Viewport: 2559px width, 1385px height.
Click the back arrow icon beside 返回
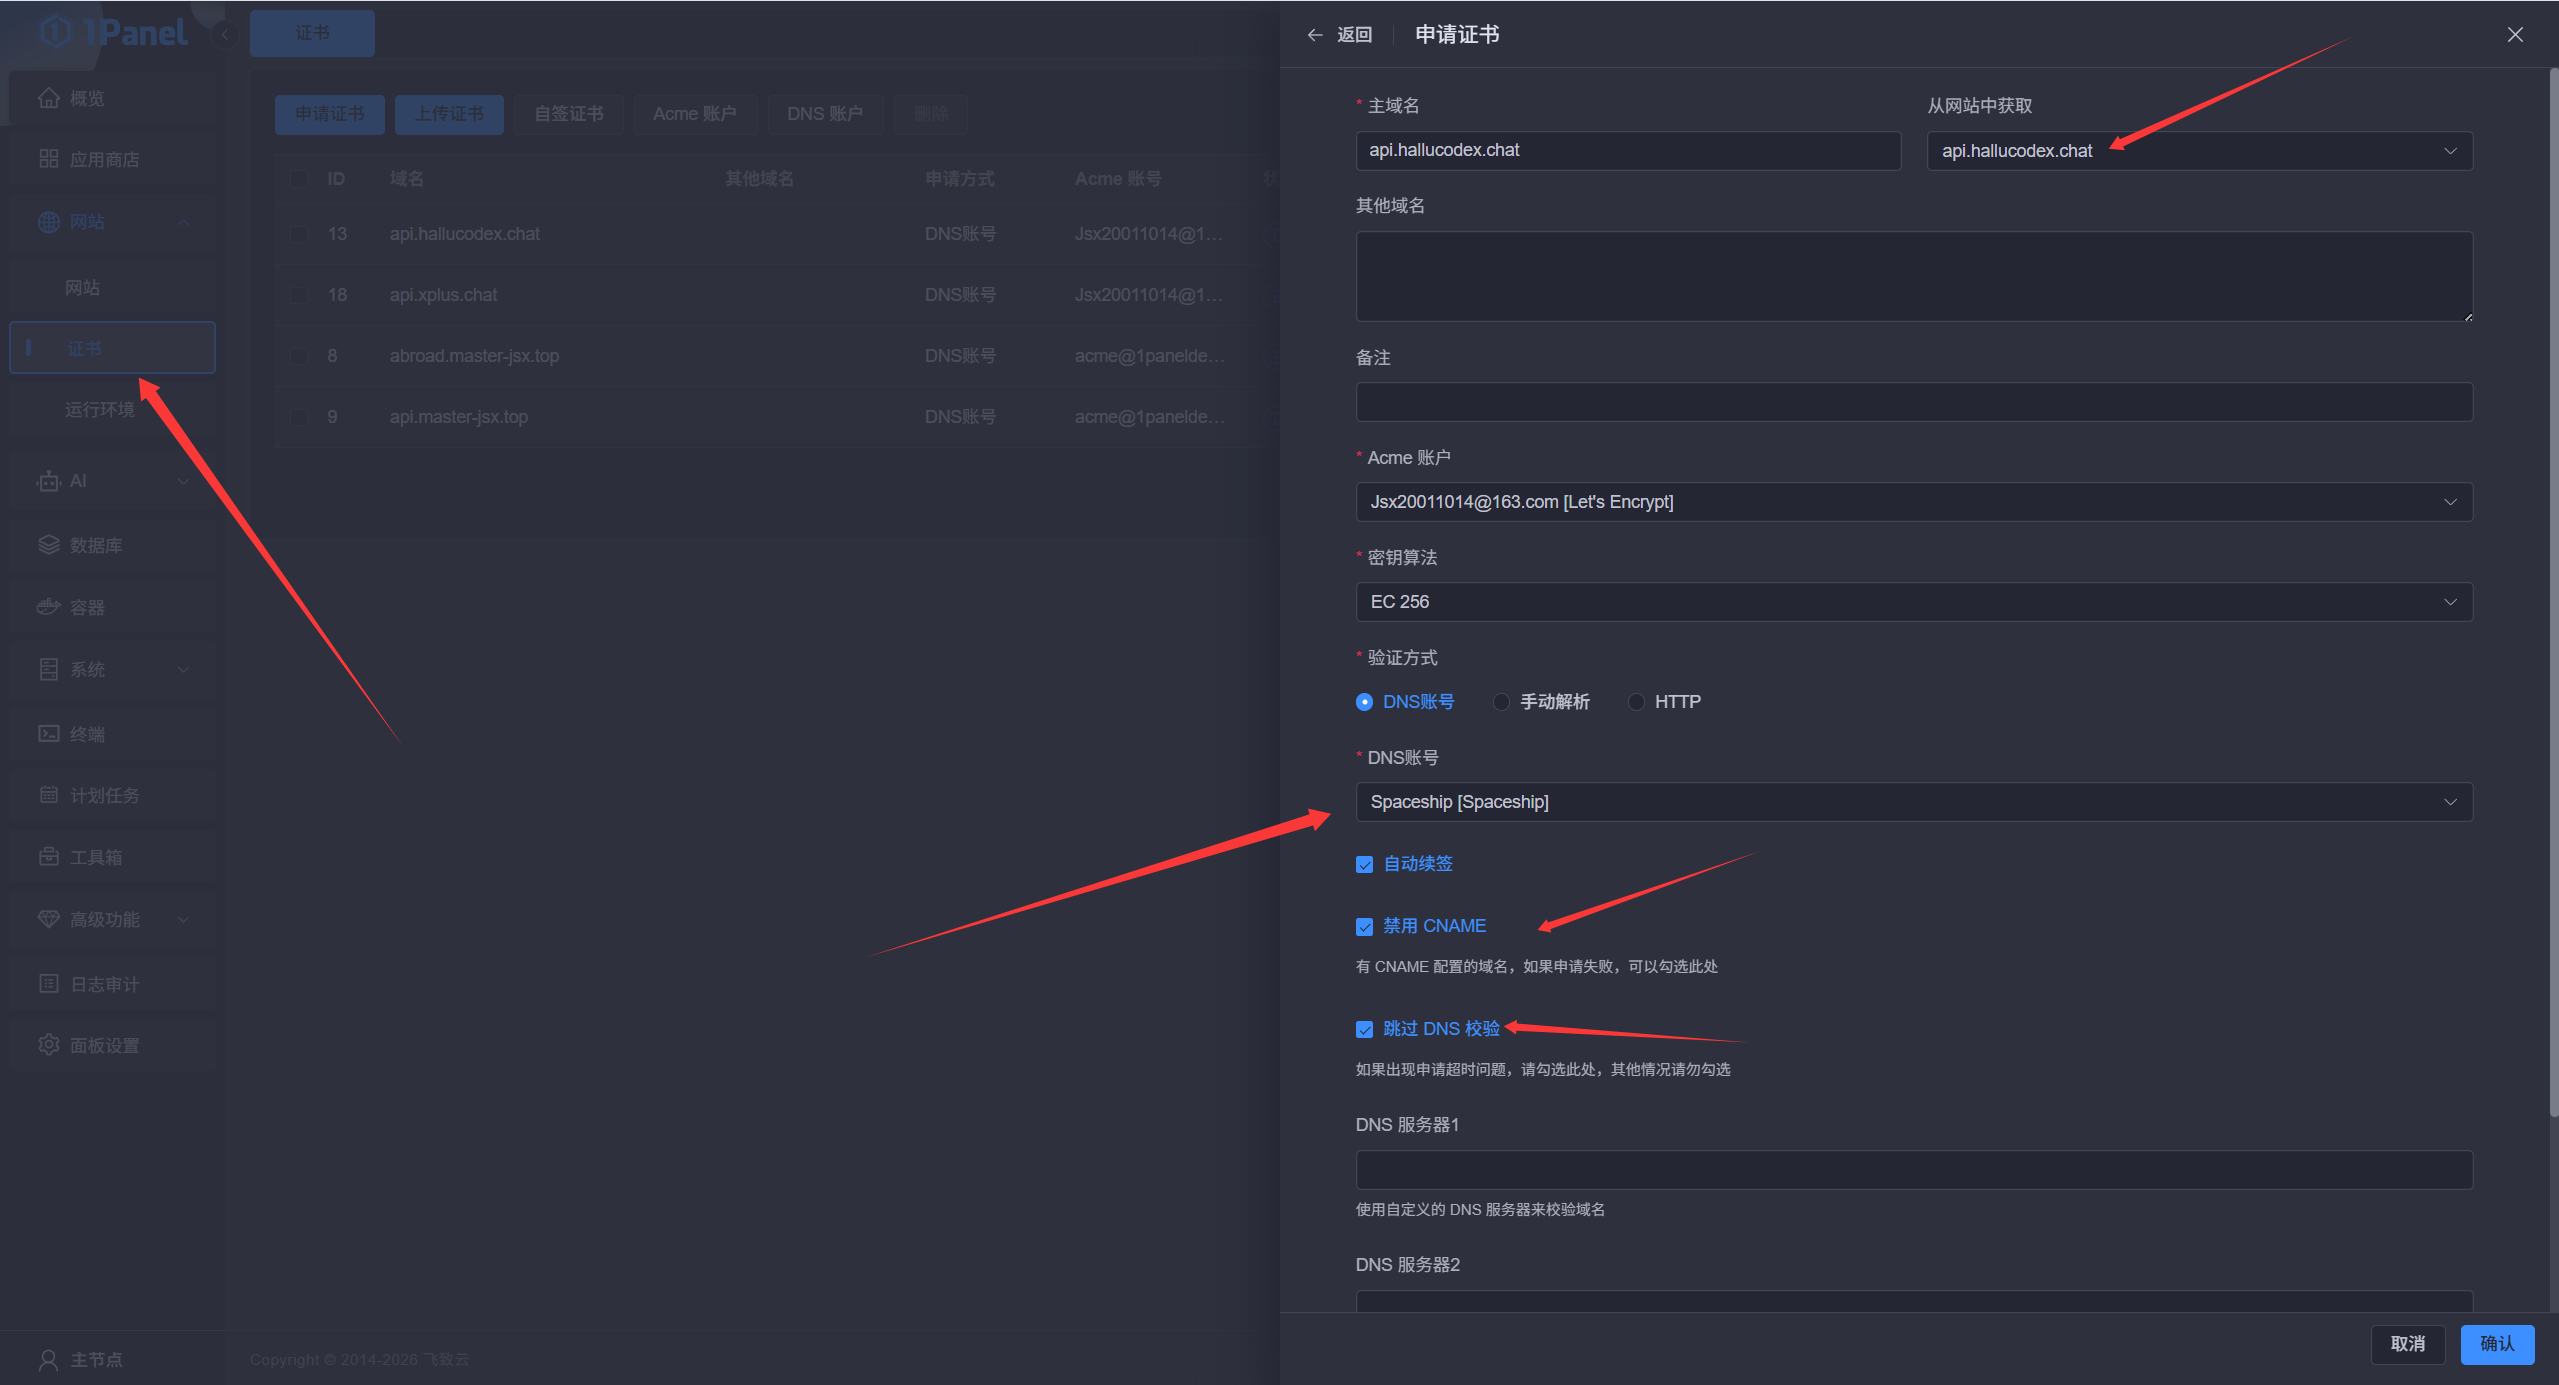point(1315,35)
